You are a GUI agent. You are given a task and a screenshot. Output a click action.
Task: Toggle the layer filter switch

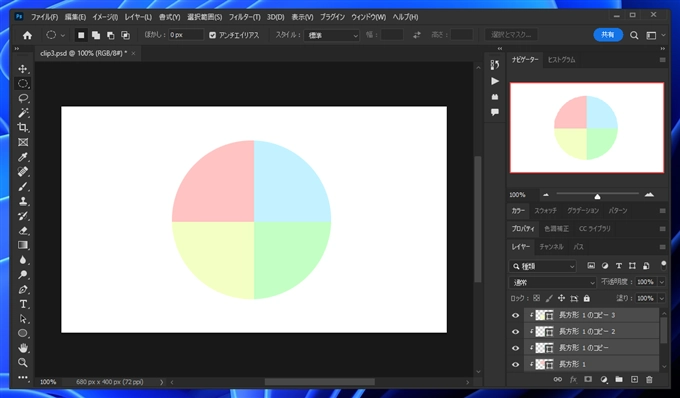pos(663,265)
